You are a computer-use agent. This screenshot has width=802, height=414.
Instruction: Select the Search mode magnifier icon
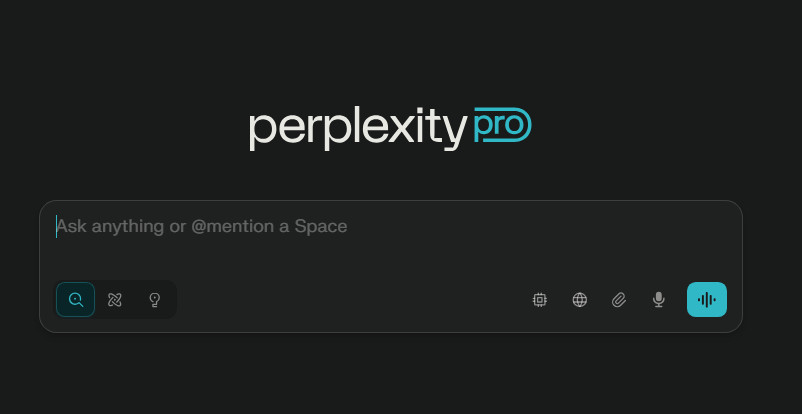pyautogui.click(x=75, y=299)
